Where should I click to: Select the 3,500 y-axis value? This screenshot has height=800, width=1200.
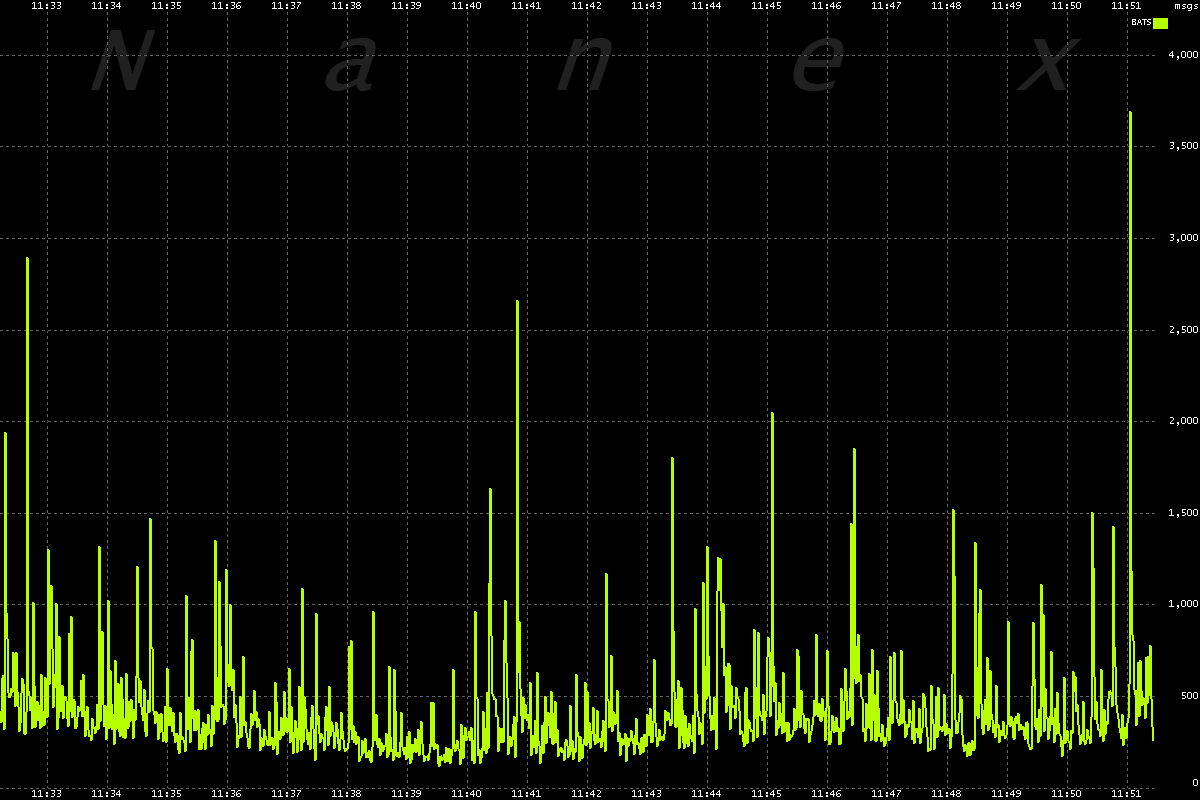click(1182, 146)
